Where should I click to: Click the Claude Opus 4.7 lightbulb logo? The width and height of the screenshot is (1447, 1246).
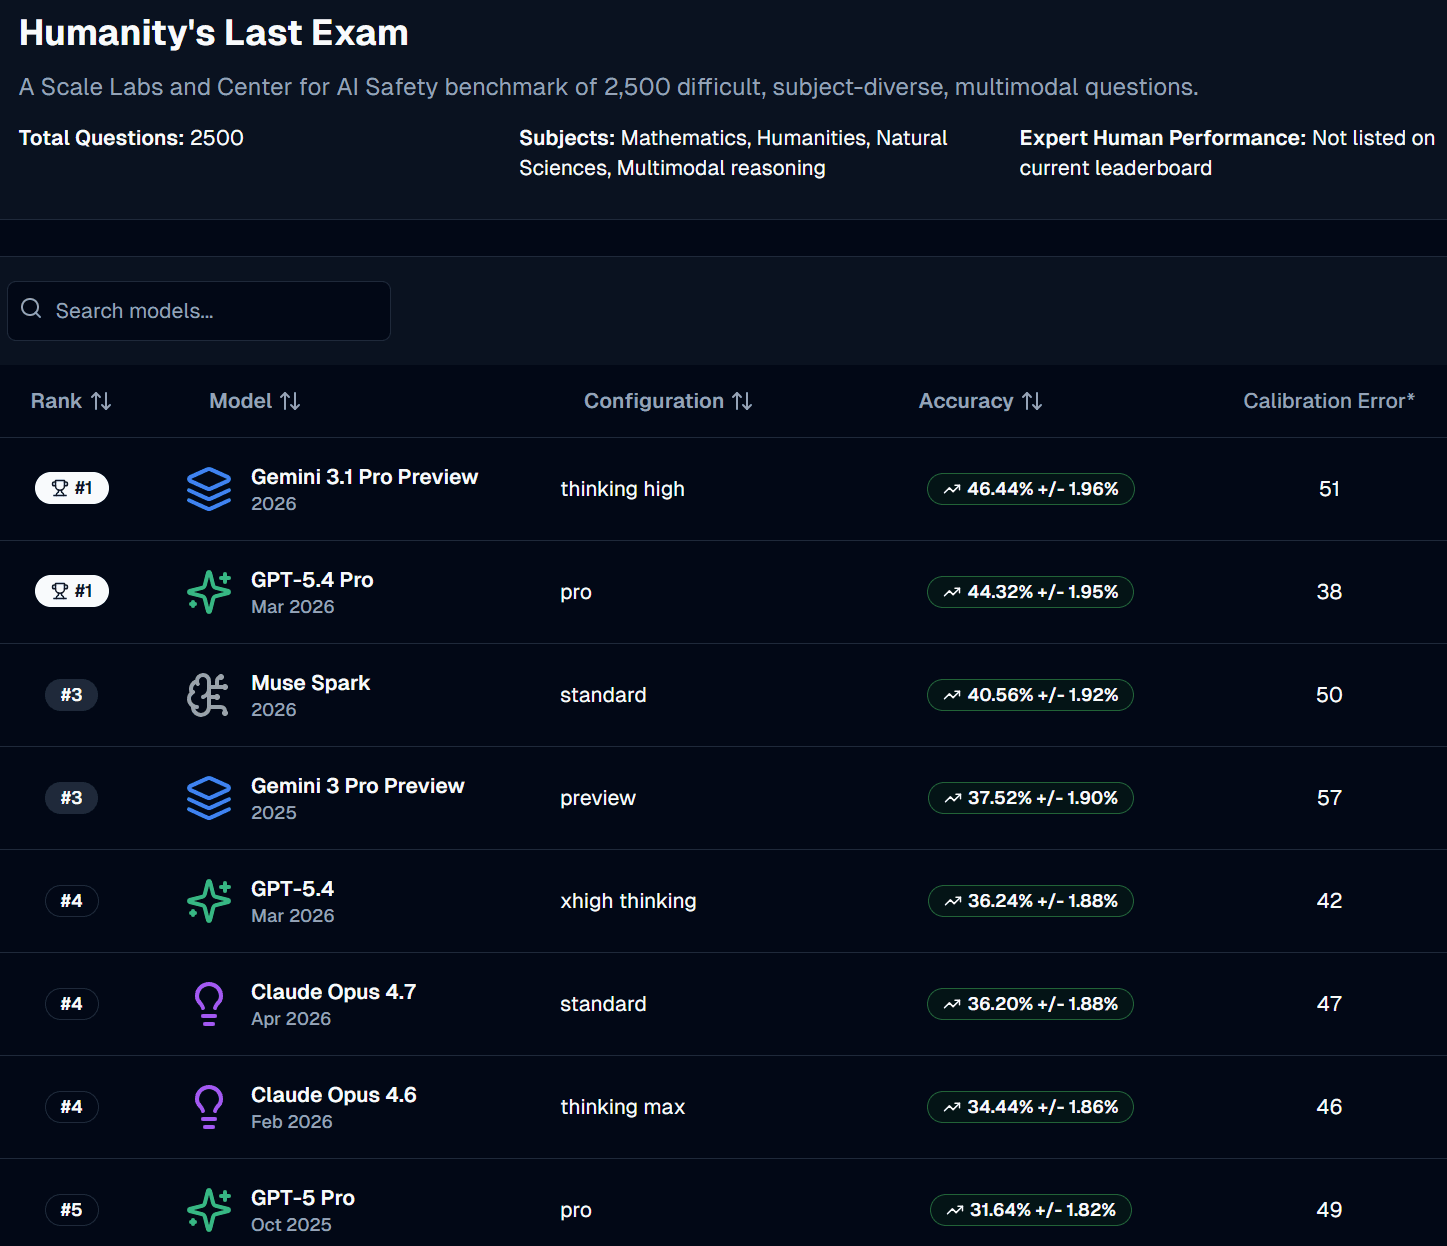(209, 1004)
